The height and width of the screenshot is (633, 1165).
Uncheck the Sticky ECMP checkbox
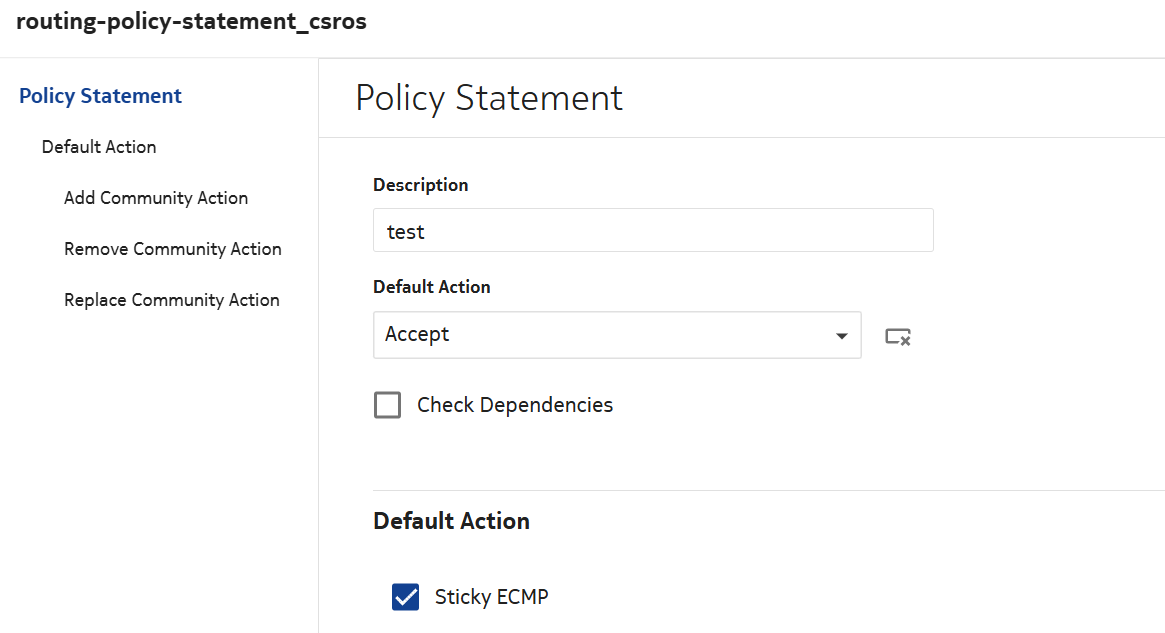point(405,597)
